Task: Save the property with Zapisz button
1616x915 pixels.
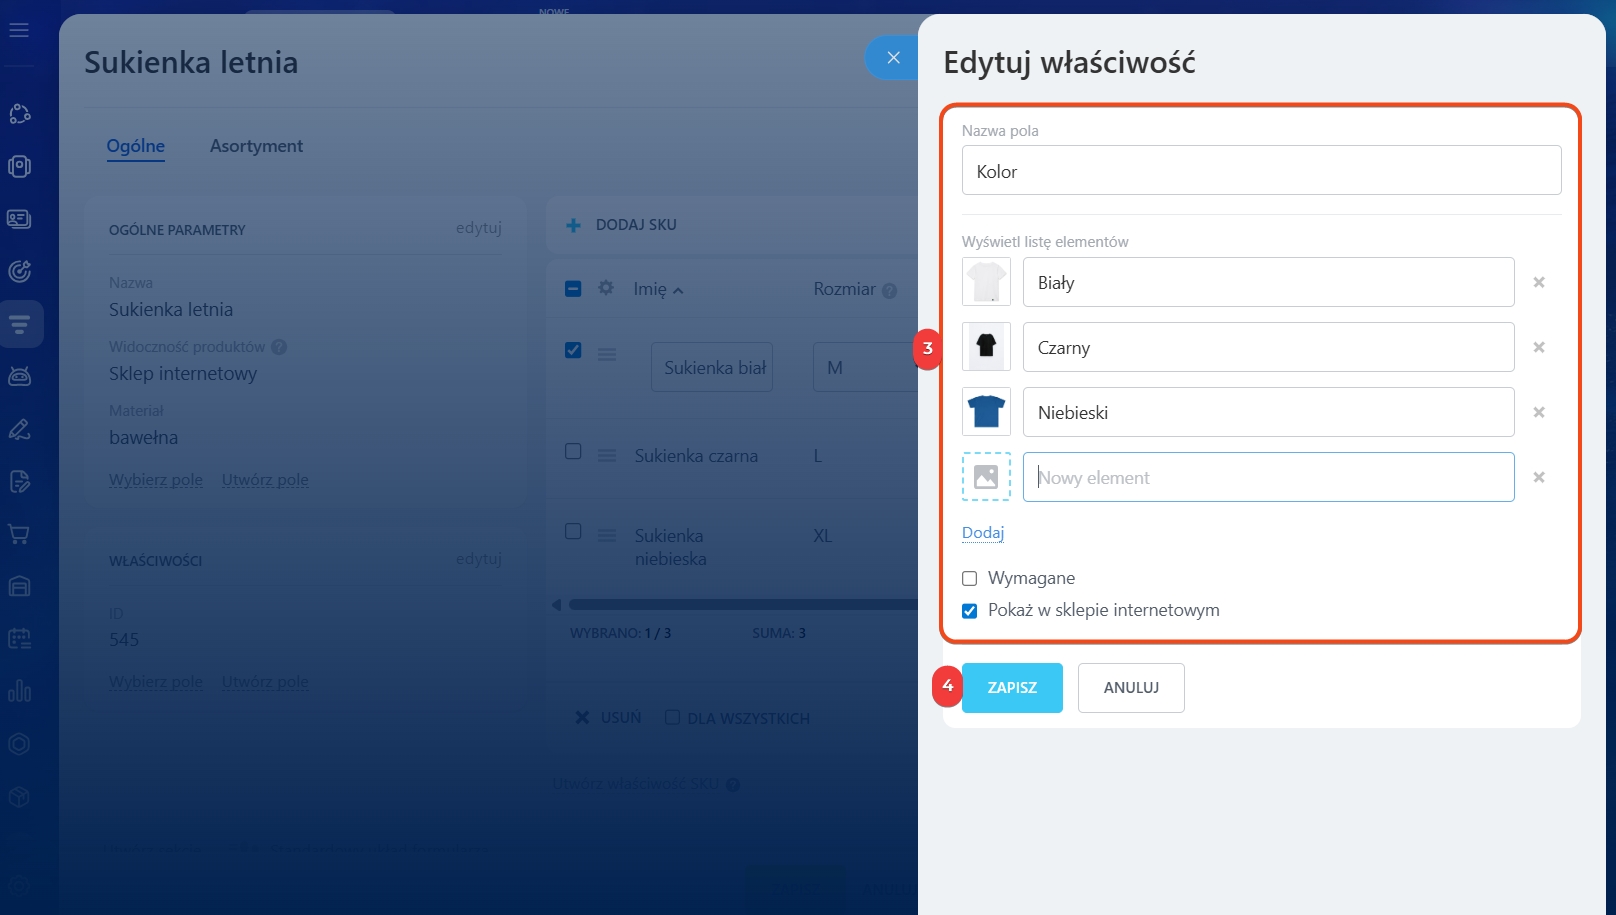Action: point(1012,688)
